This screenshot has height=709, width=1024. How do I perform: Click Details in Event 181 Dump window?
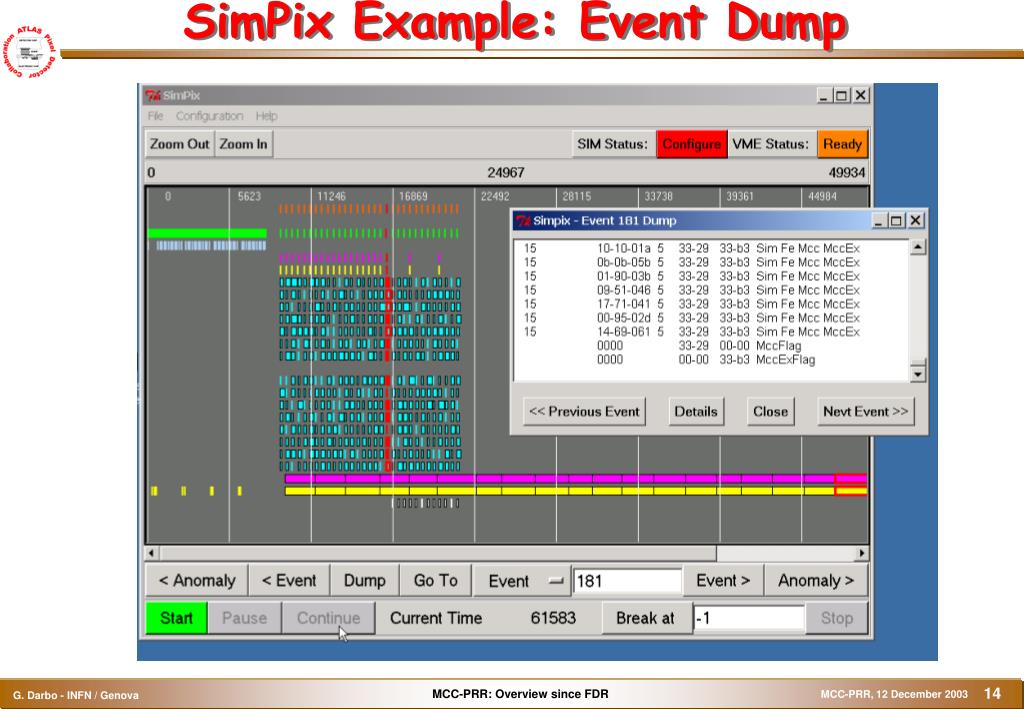click(696, 411)
